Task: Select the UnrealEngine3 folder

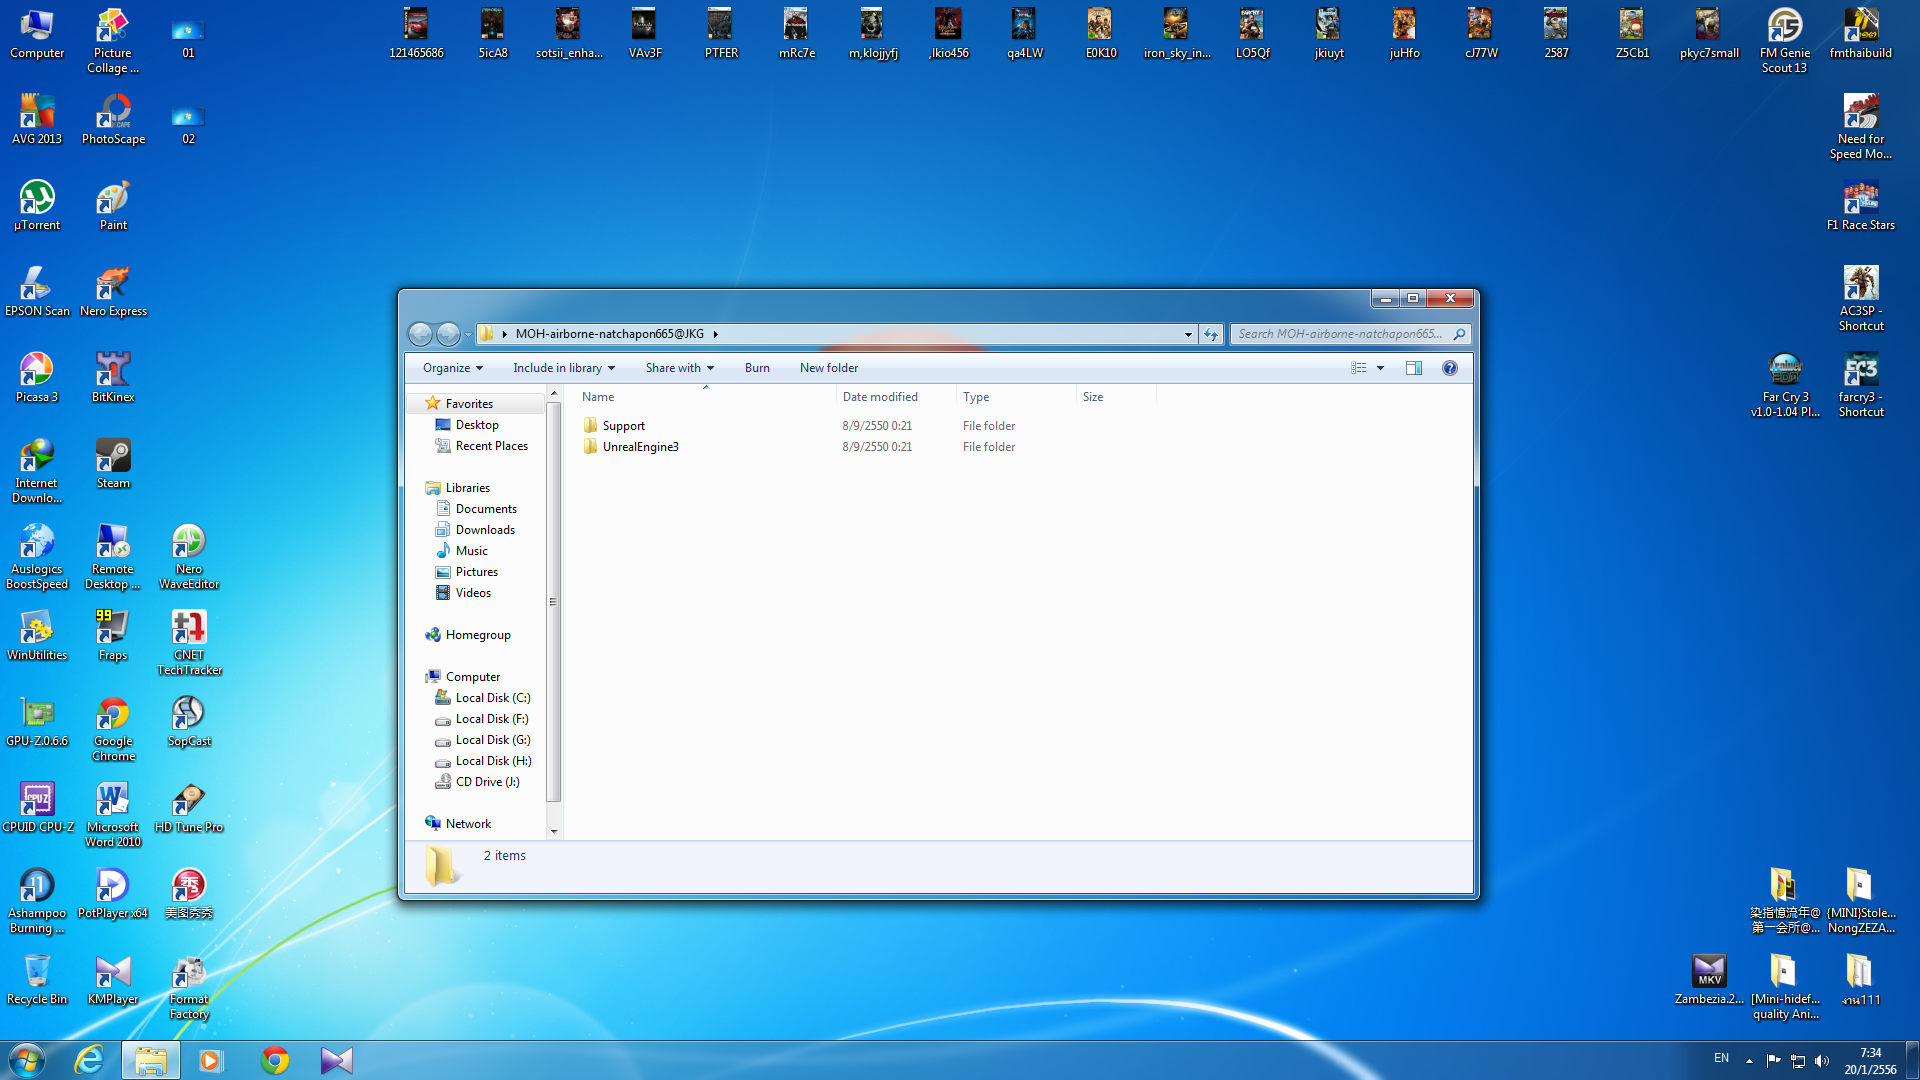Action: click(x=640, y=447)
